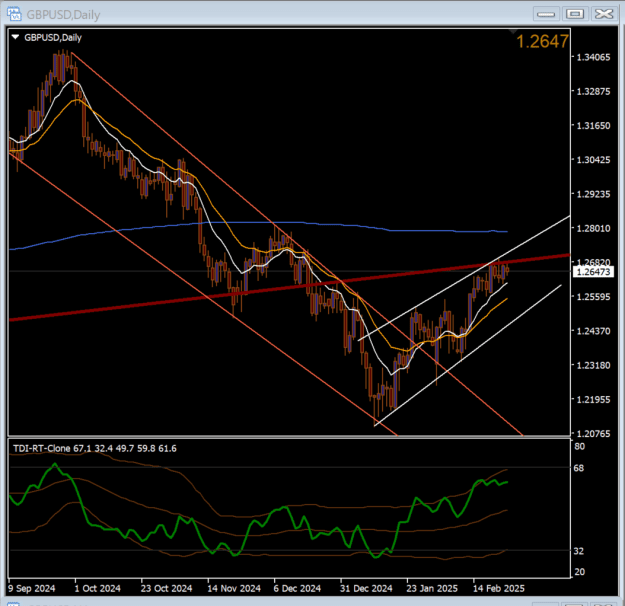625x606 pixels.
Task: Select the thick dark red trendline
Action: point(289,287)
